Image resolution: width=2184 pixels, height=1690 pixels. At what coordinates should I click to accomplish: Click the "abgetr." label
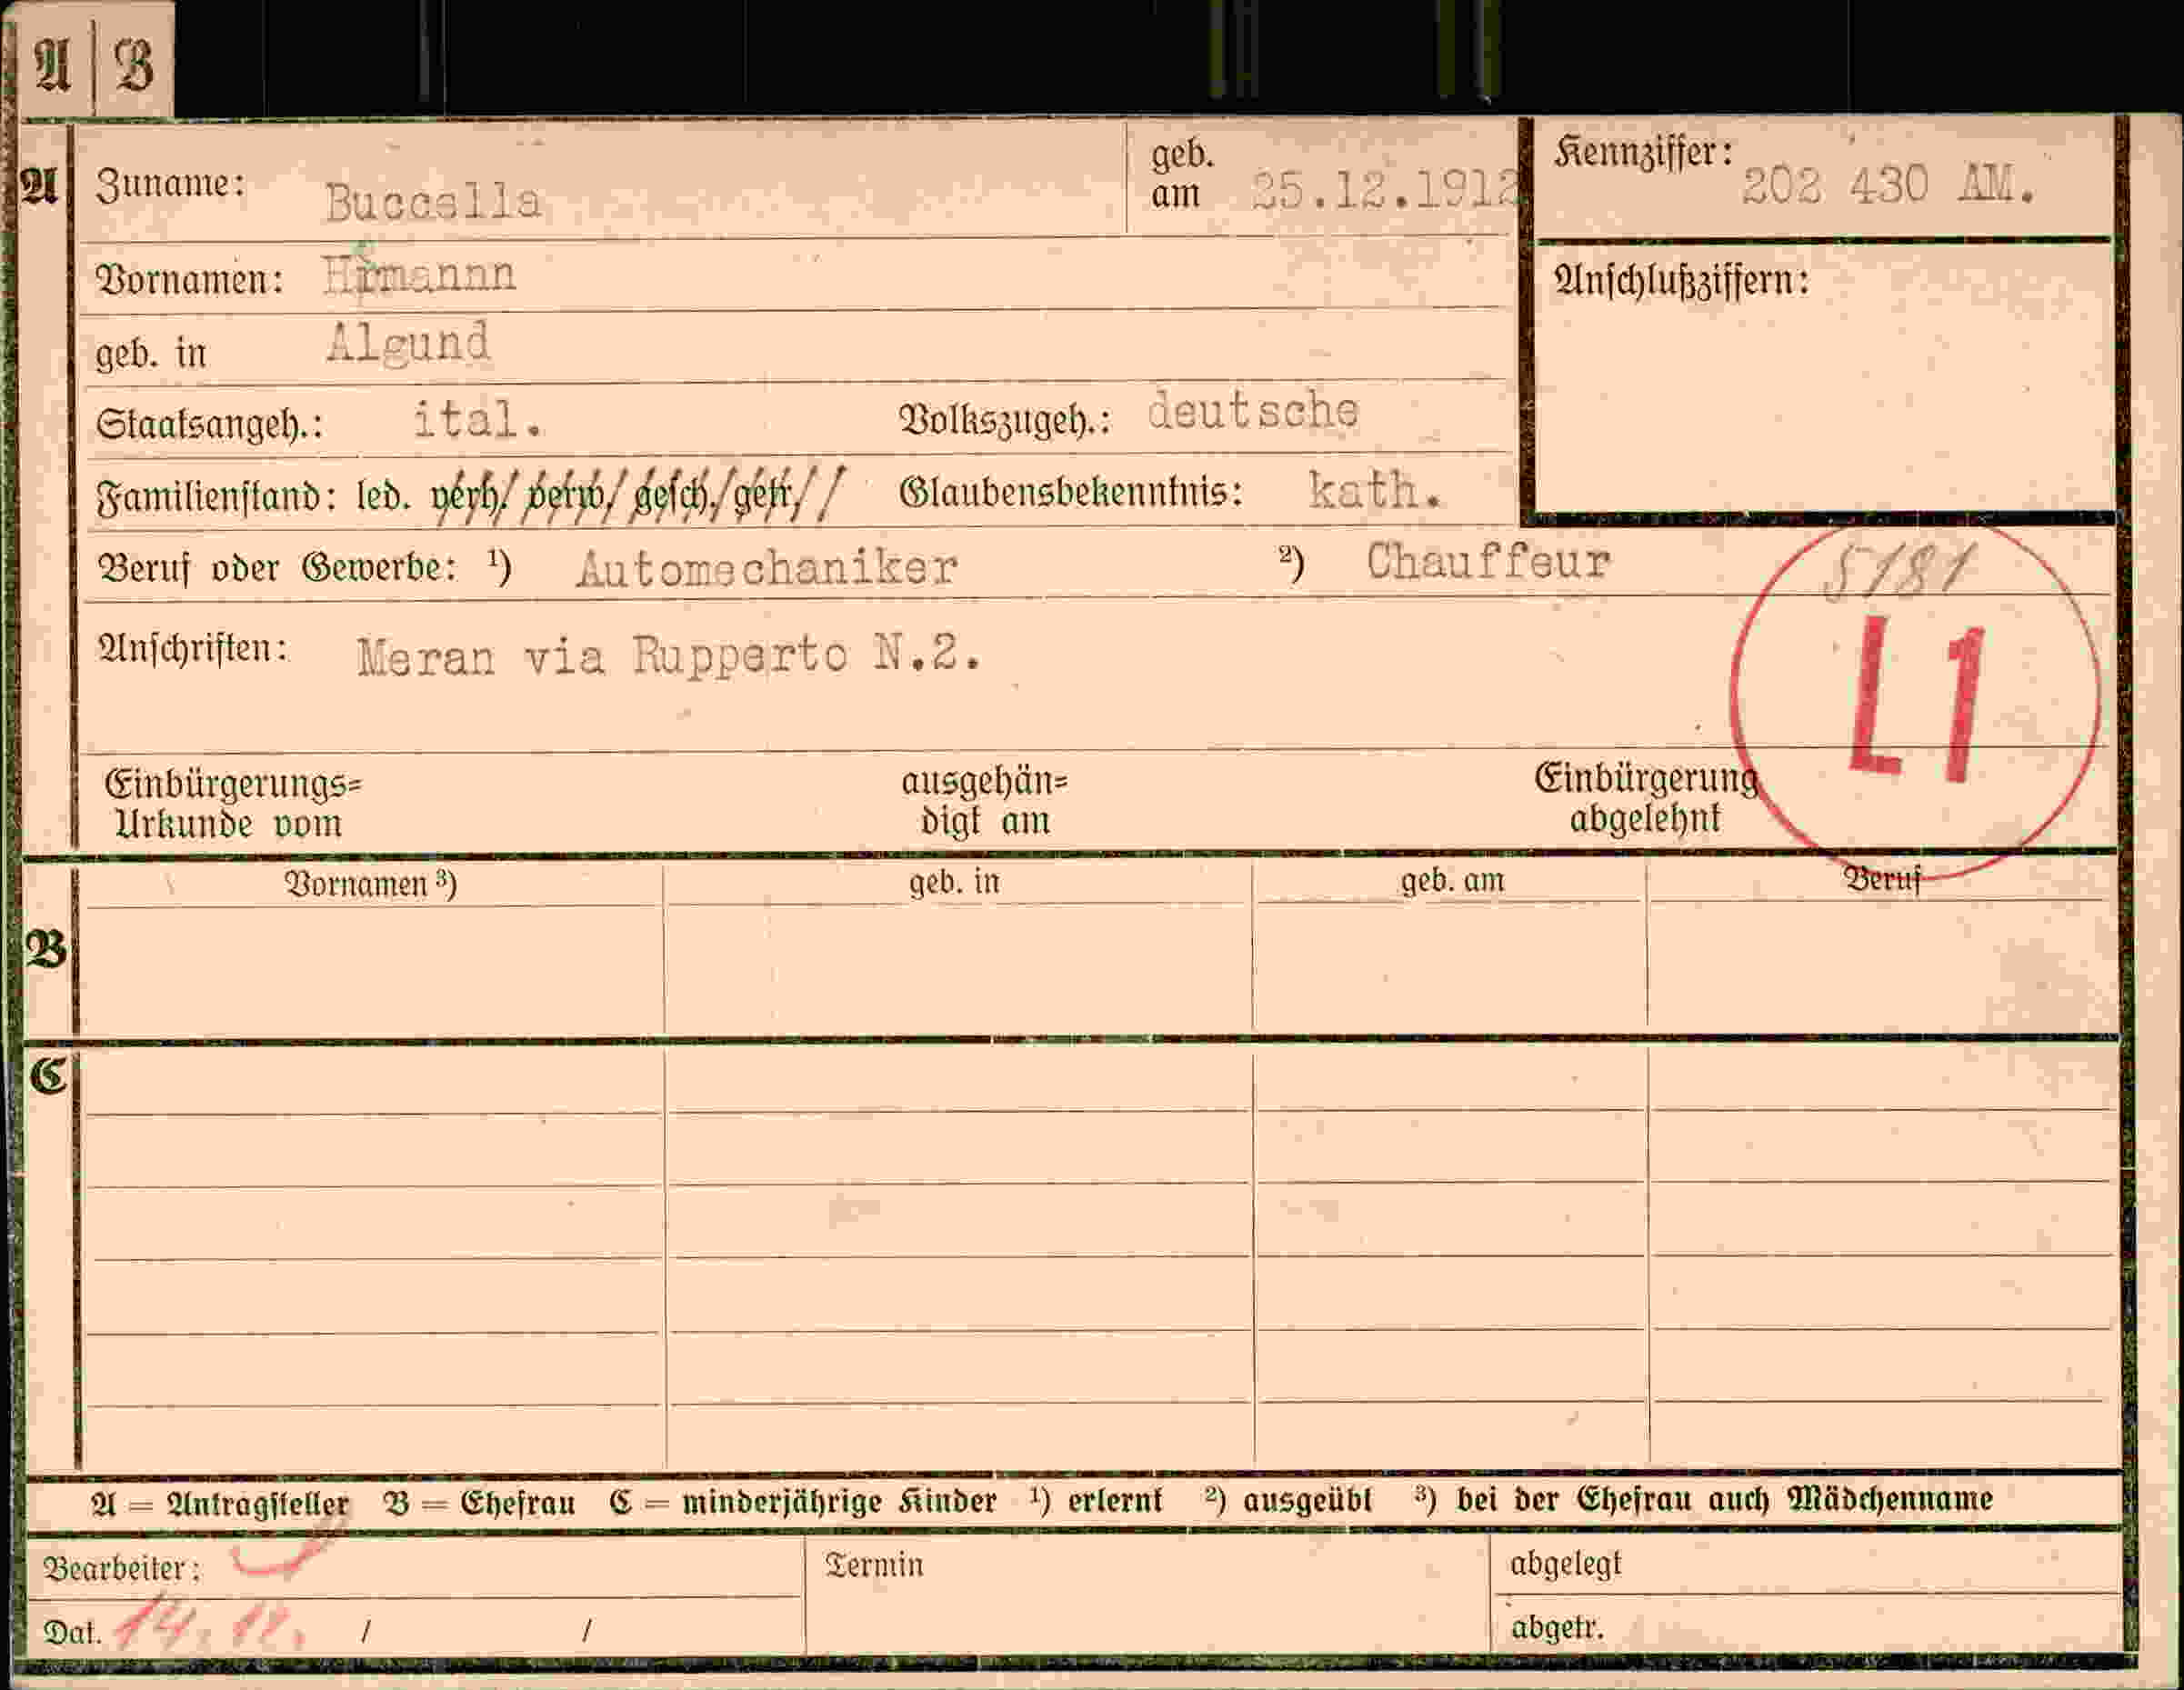click(1557, 1628)
